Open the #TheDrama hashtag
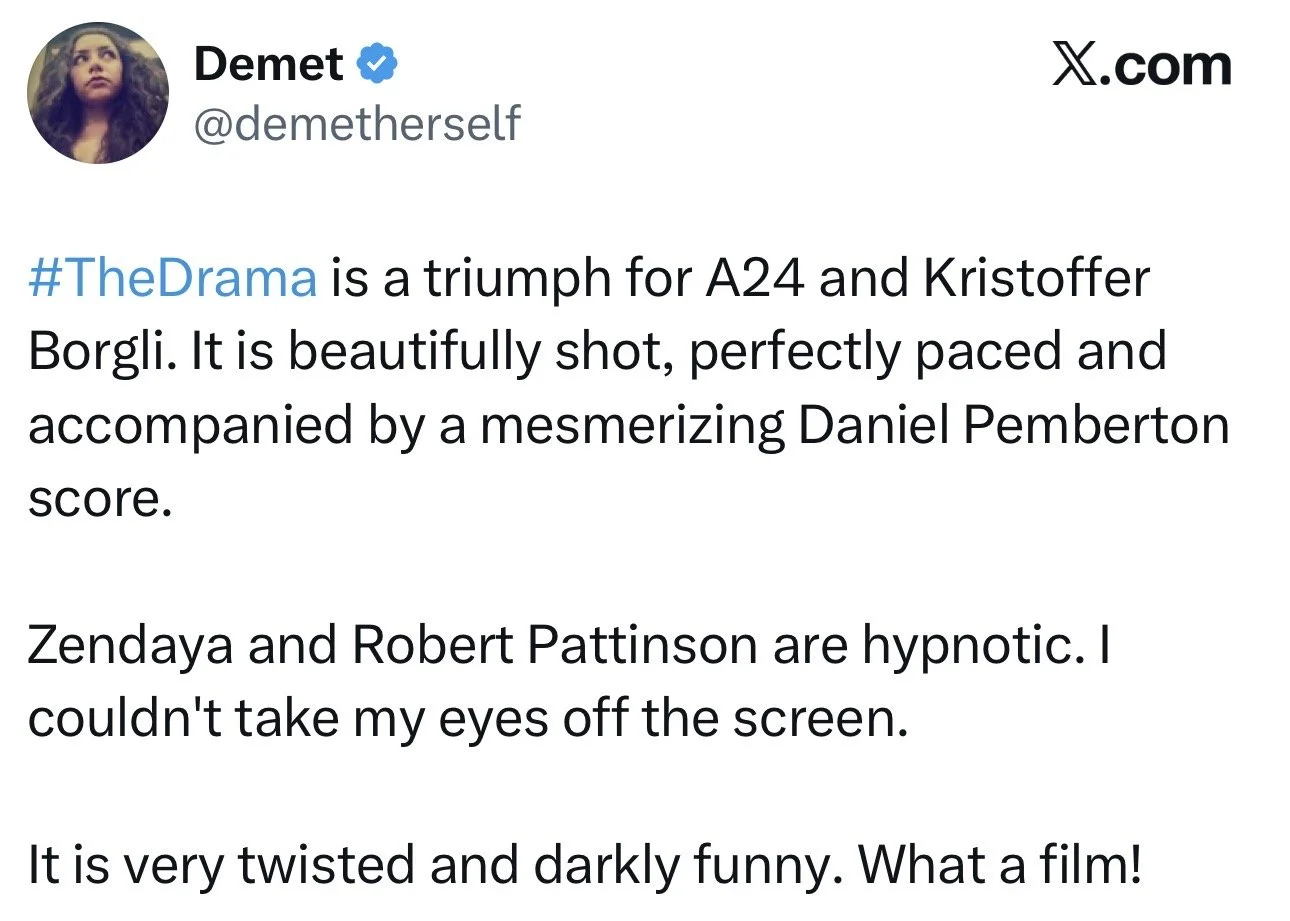The height and width of the screenshot is (921, 1290). click(172, 279)
